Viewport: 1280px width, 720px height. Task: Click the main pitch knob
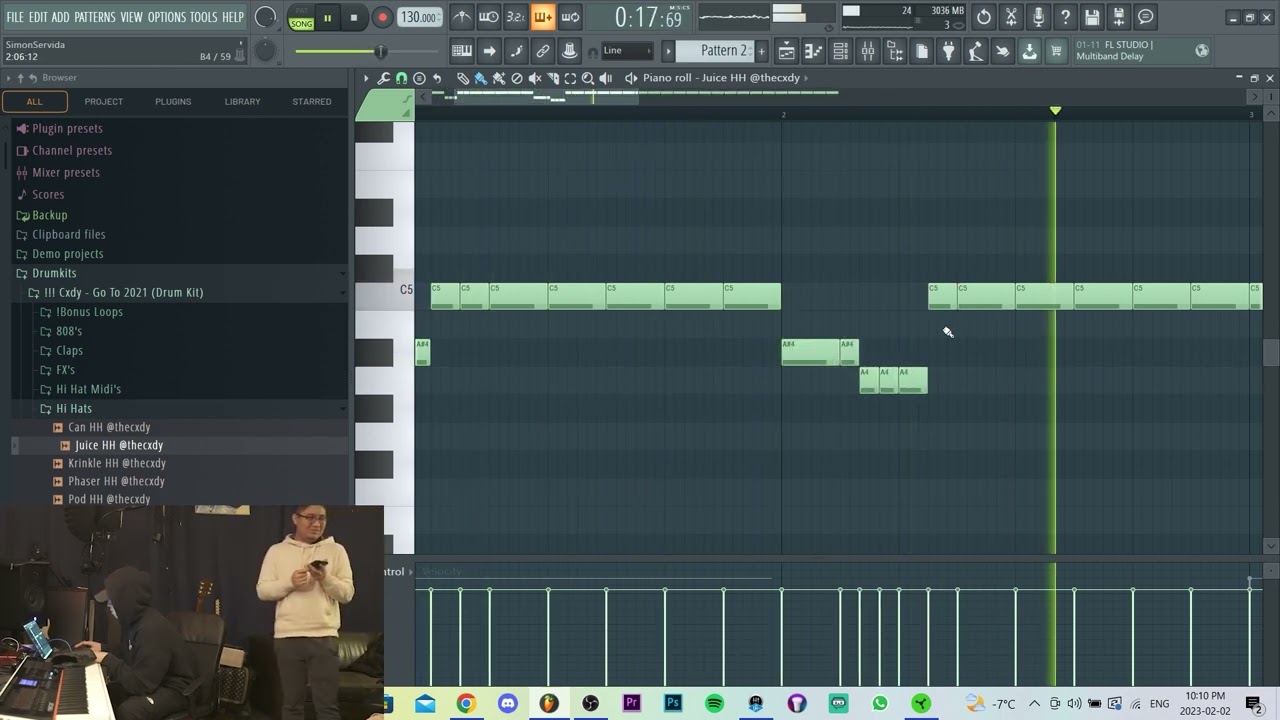point(265,50)
